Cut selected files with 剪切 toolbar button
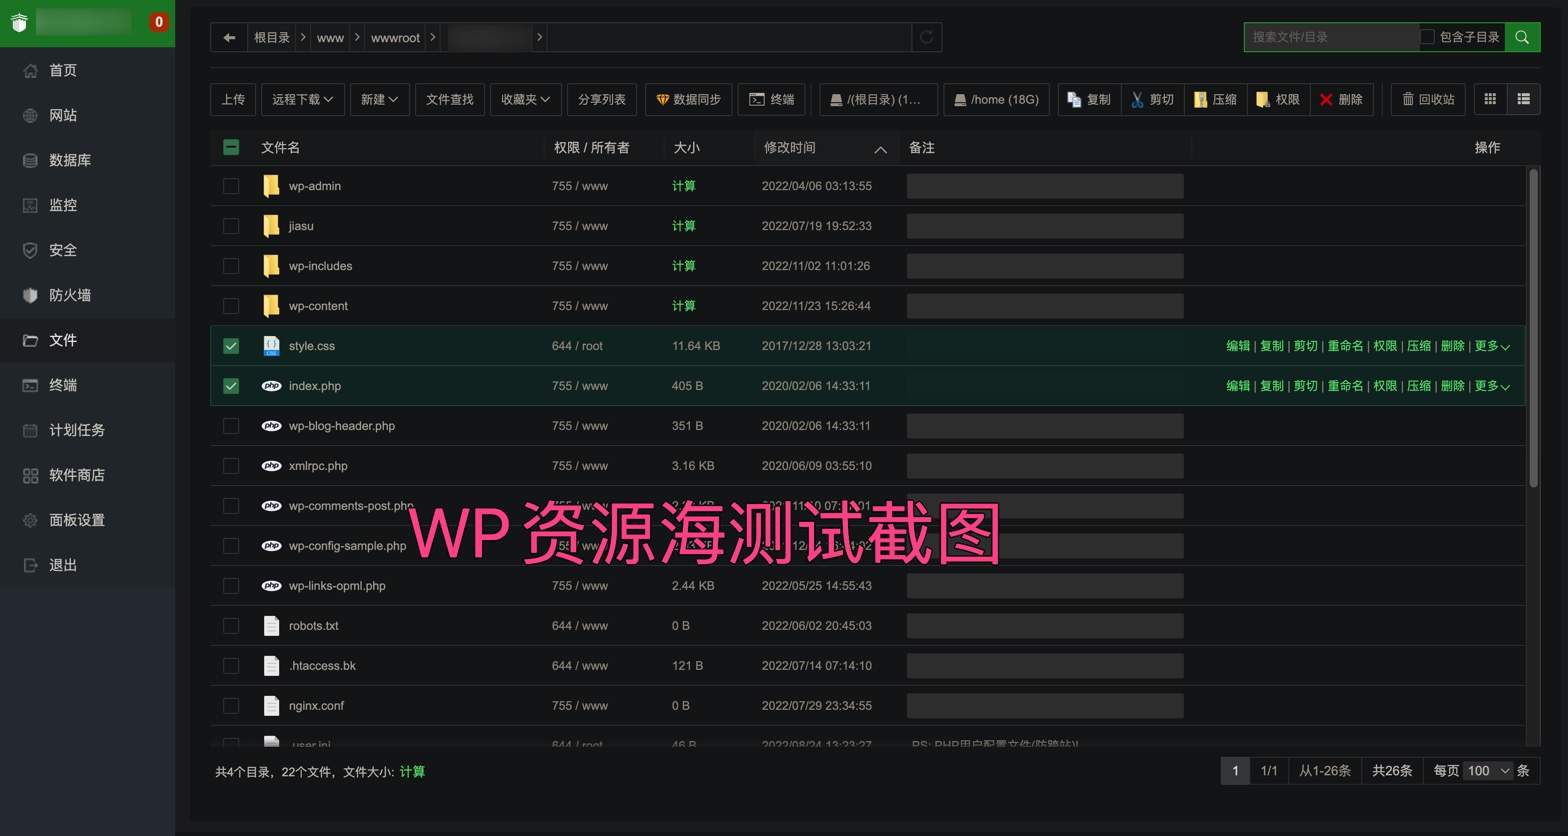This screenshot has width=1568, height=836. pyautogui.click(x=1153, y=99)
